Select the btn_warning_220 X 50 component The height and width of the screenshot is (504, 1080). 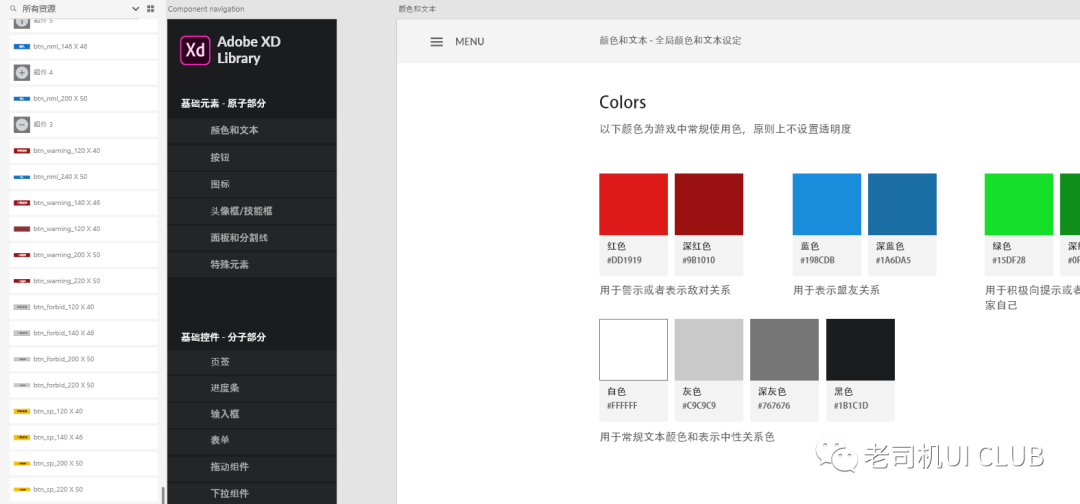(83, 281)
